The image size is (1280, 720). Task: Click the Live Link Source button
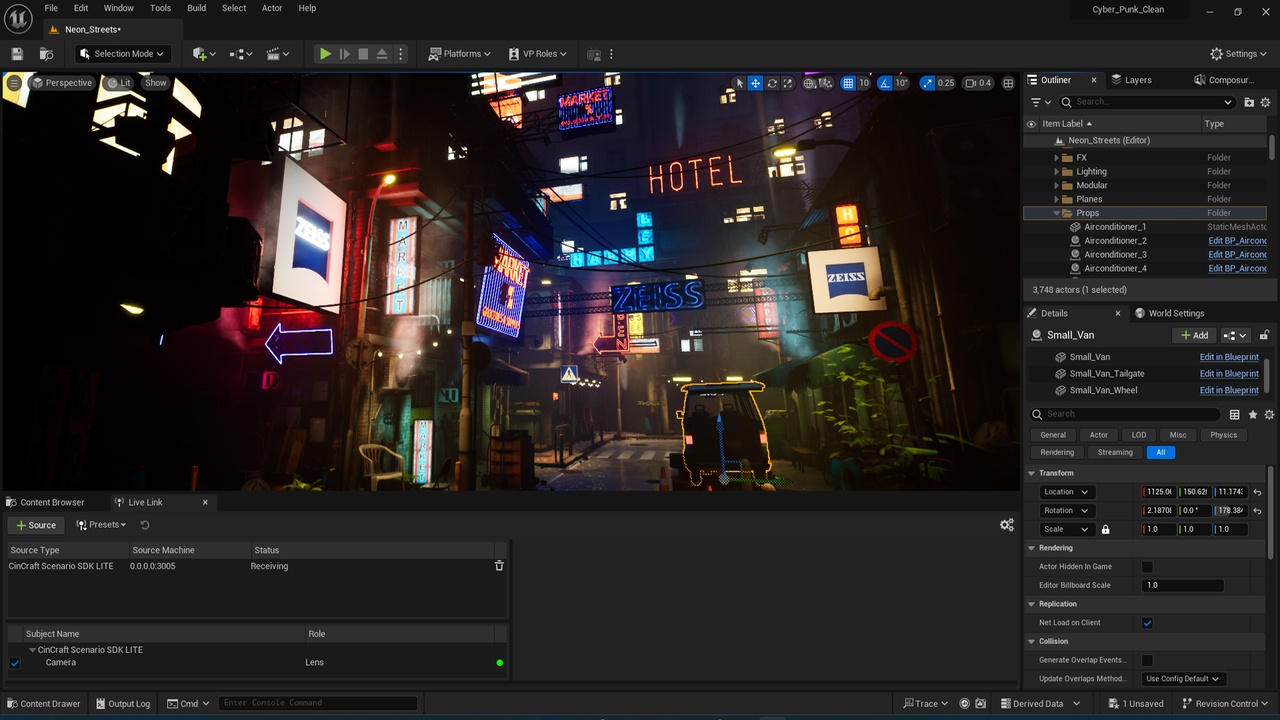coord(36,525)
